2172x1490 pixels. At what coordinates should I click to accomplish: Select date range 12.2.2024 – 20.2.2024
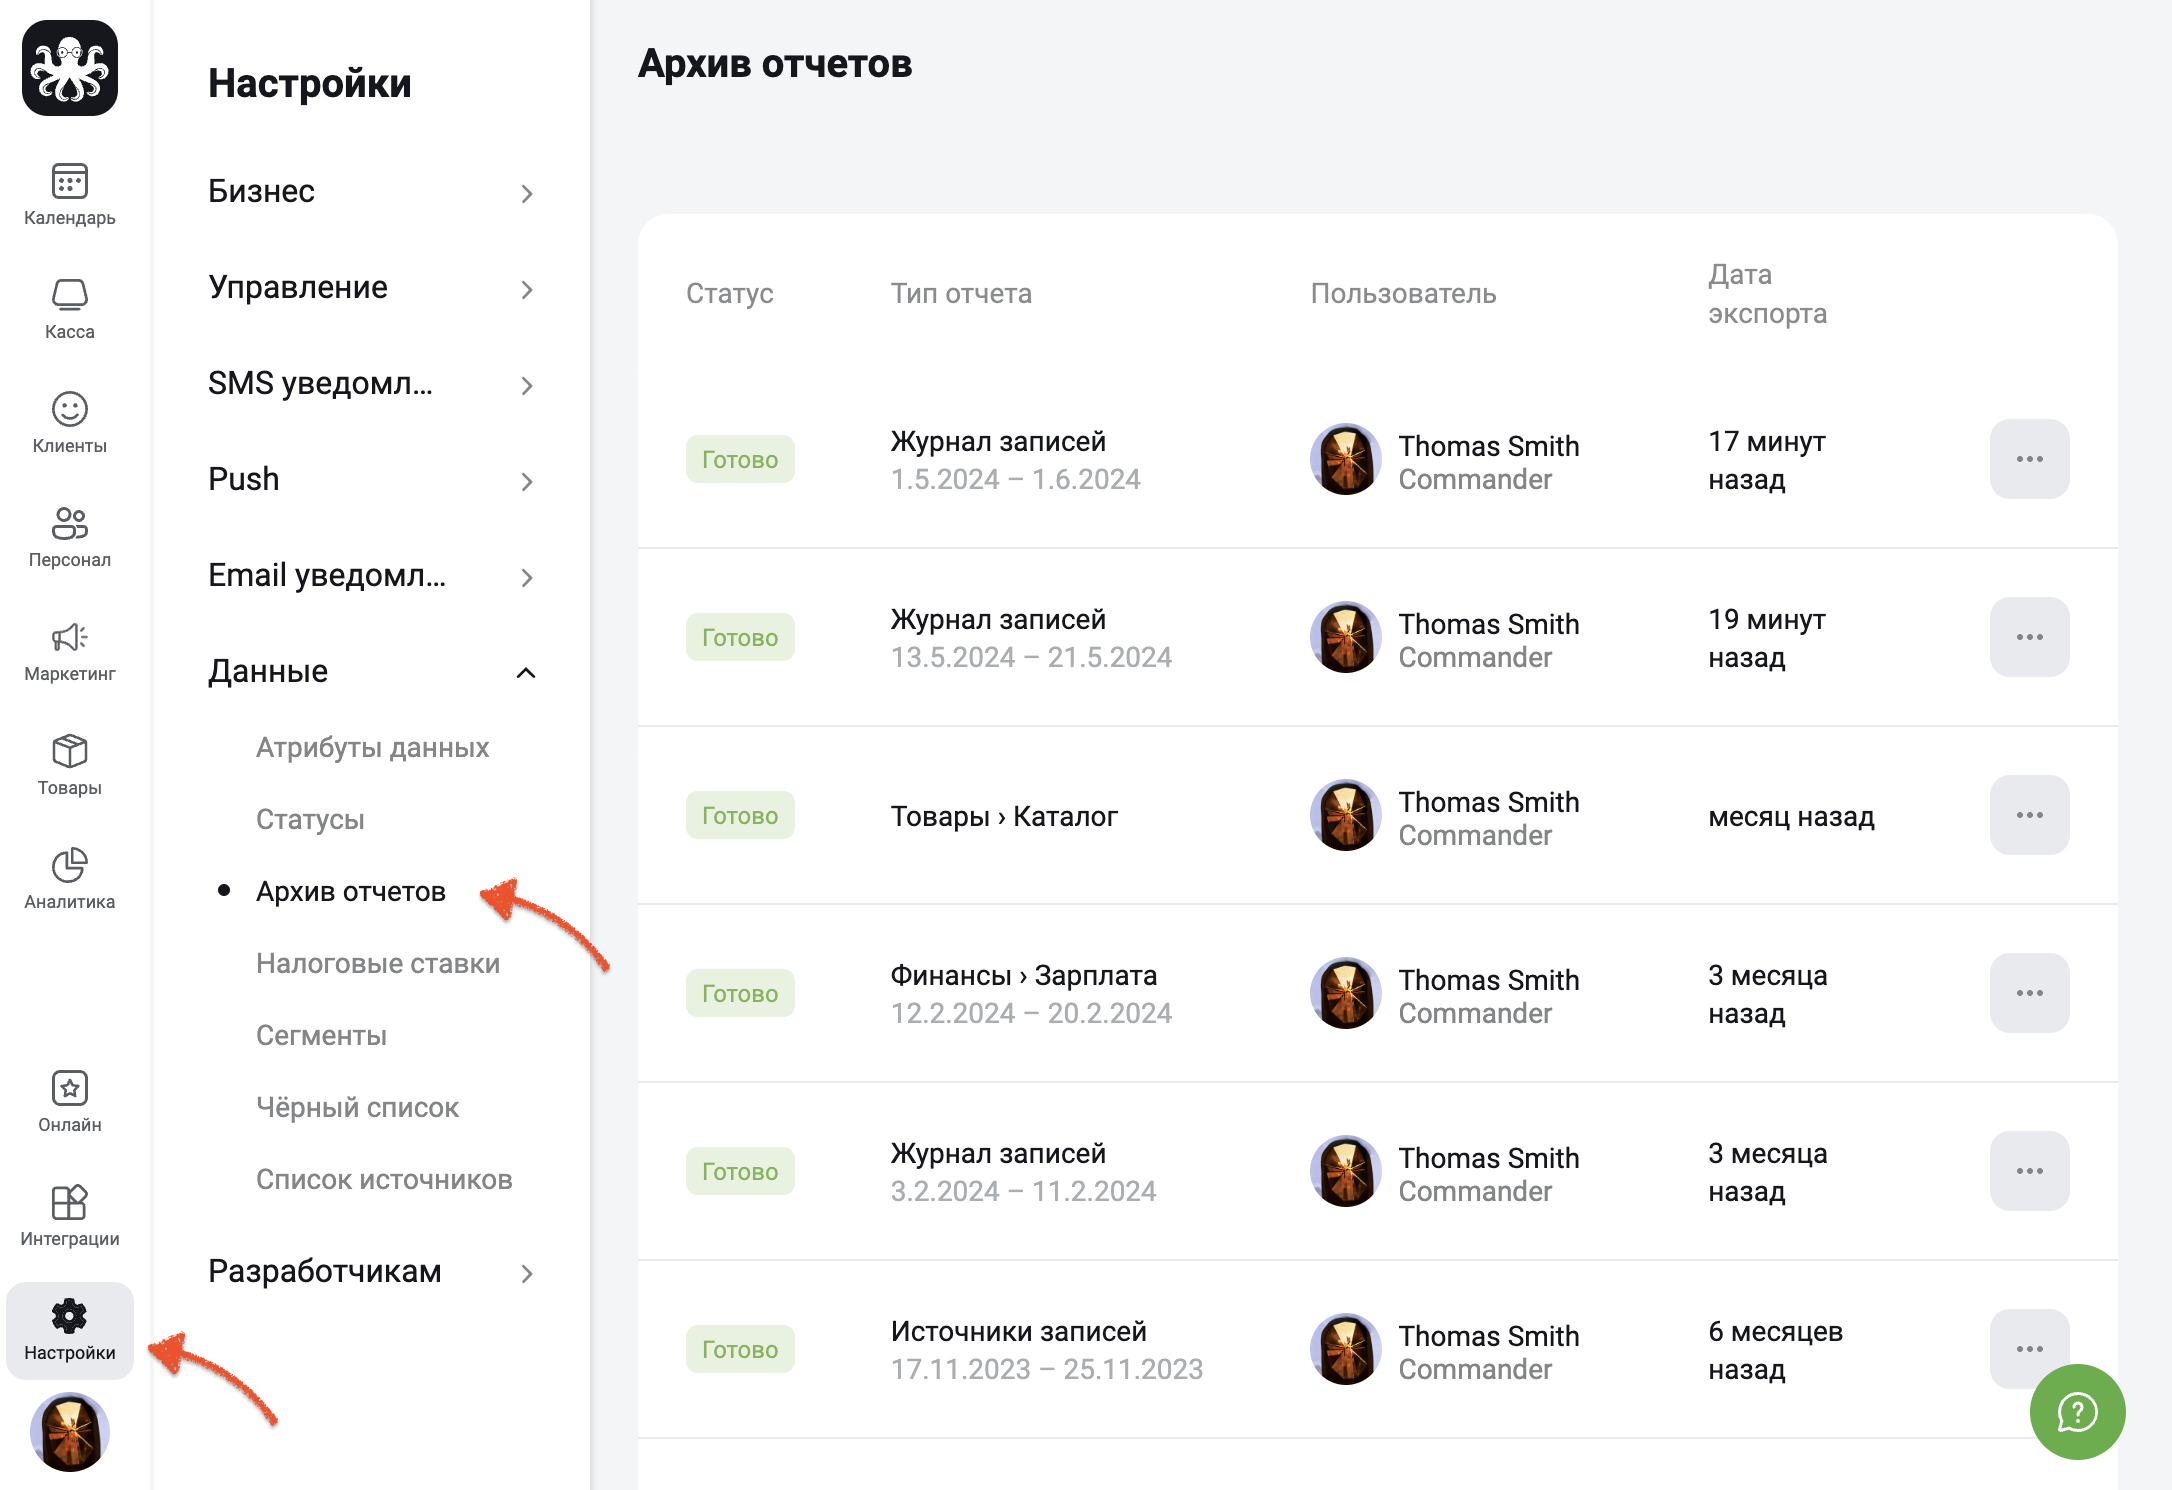click(x=1031, y=1014)
